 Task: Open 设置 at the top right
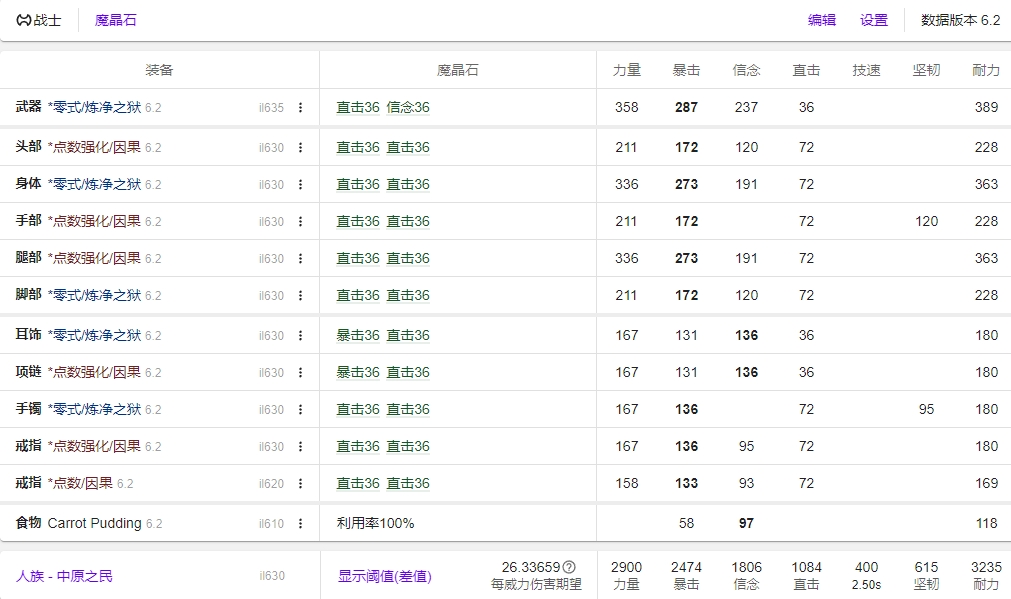click(872, 19)
